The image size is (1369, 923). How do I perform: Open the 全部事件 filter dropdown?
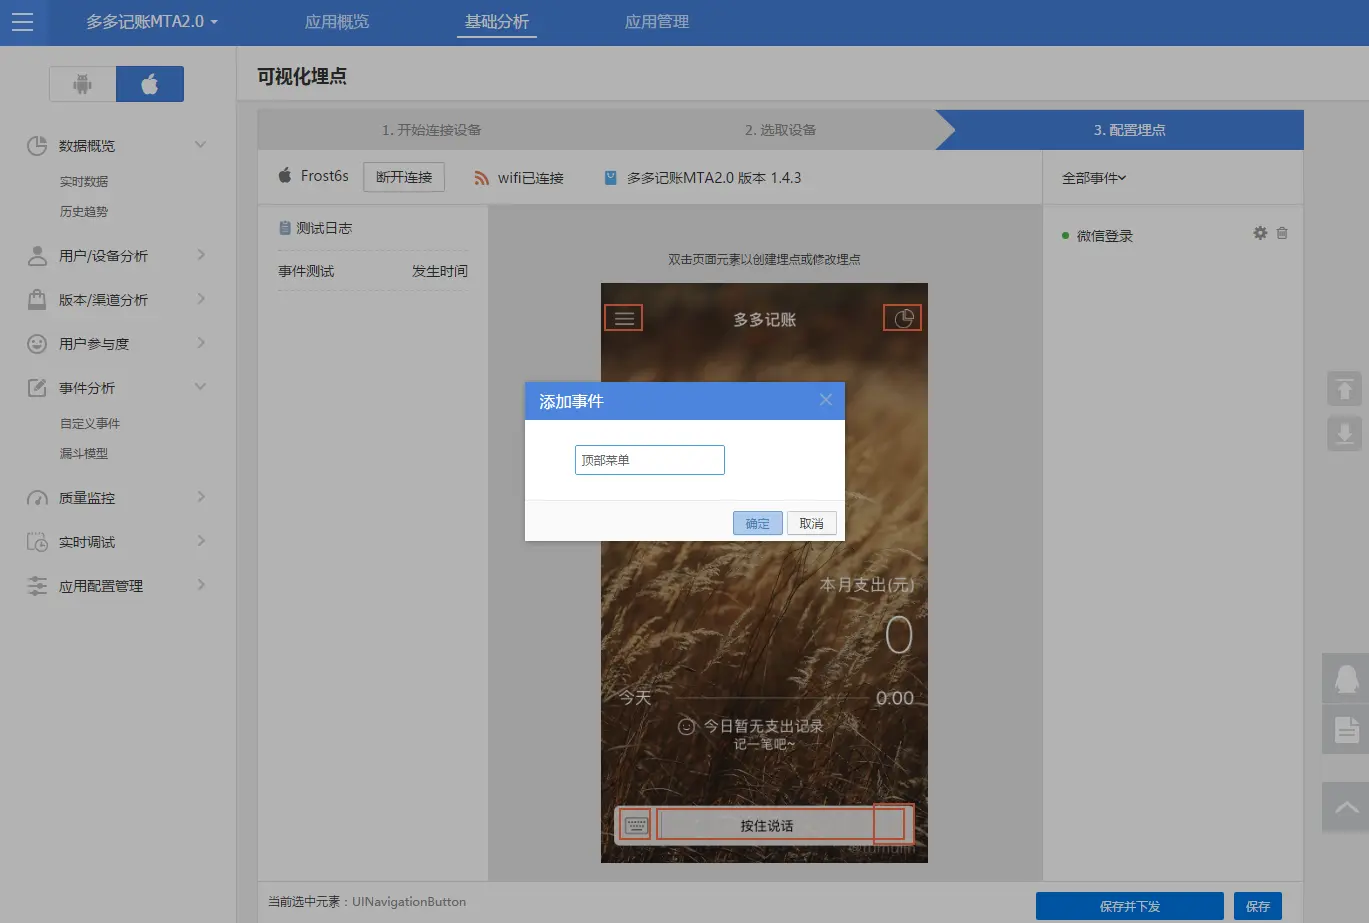click(1094, 178)
